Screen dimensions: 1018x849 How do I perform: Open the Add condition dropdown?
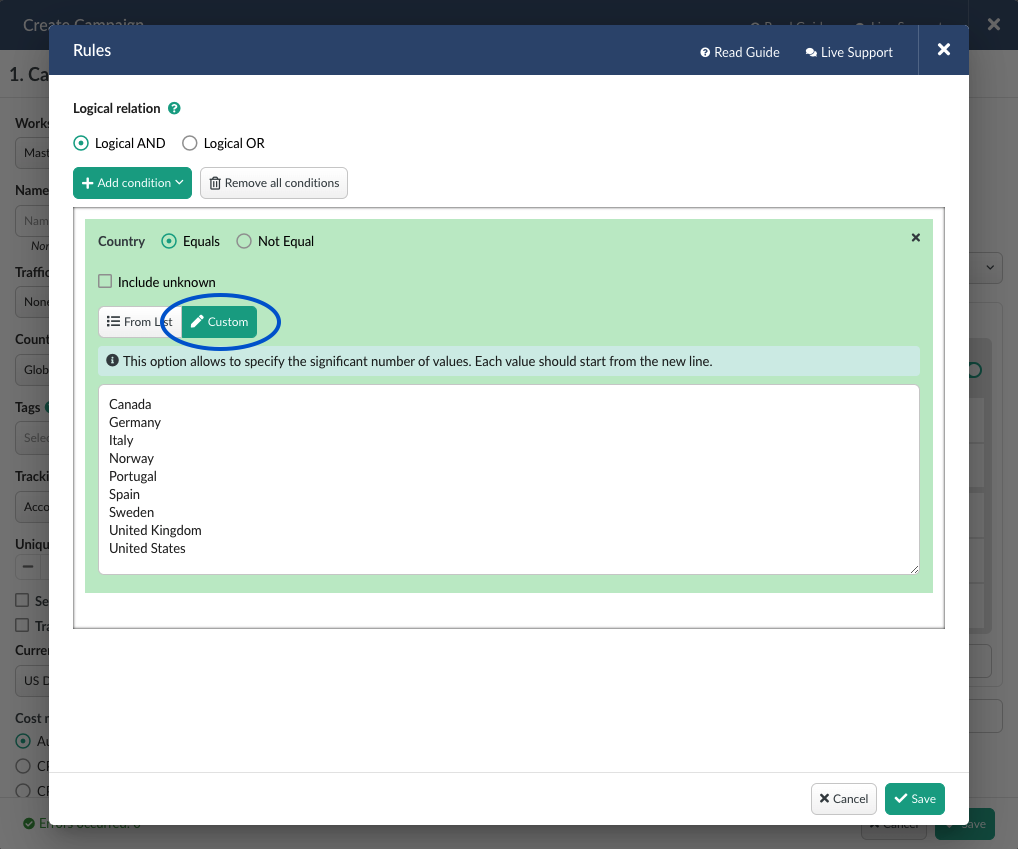tap(132, 183)
